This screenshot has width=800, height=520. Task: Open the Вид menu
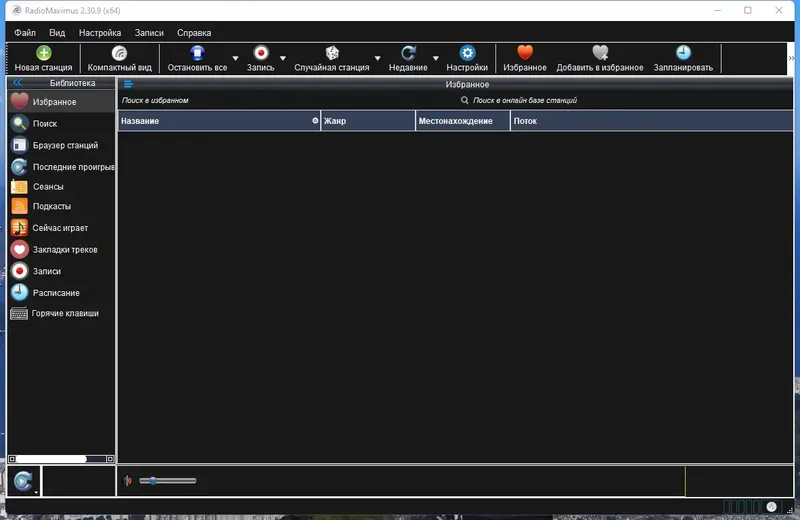[57, 33]
